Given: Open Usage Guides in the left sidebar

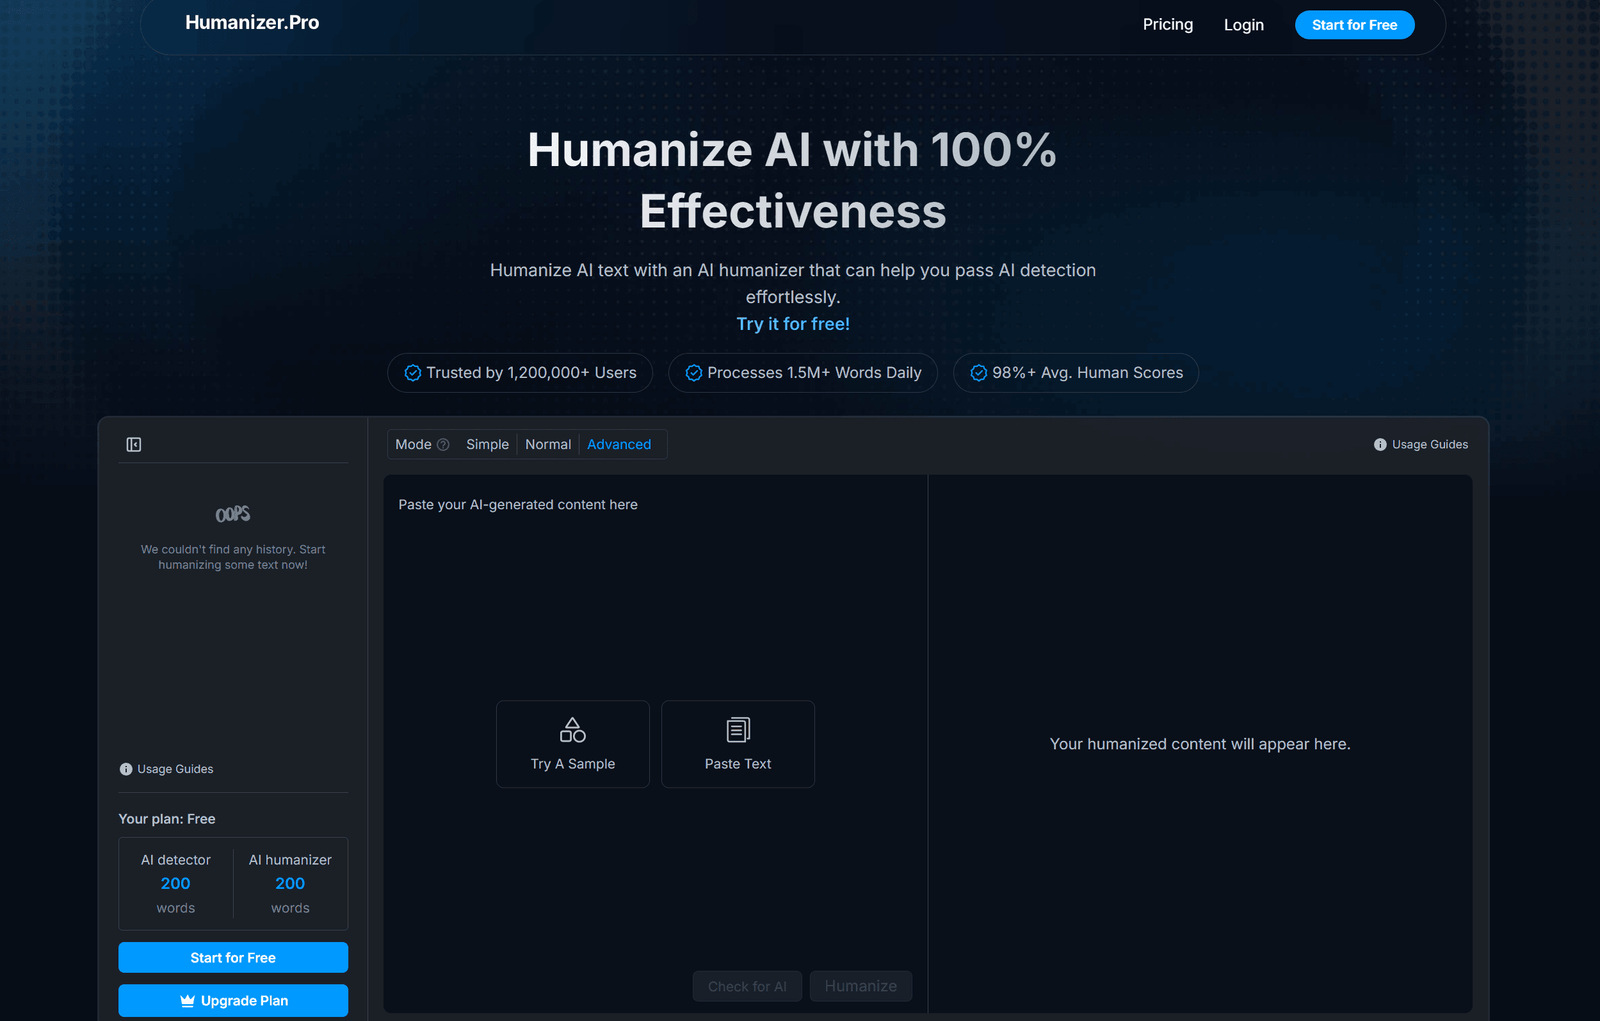Looking at the screenshot, I should coord(166,769).
